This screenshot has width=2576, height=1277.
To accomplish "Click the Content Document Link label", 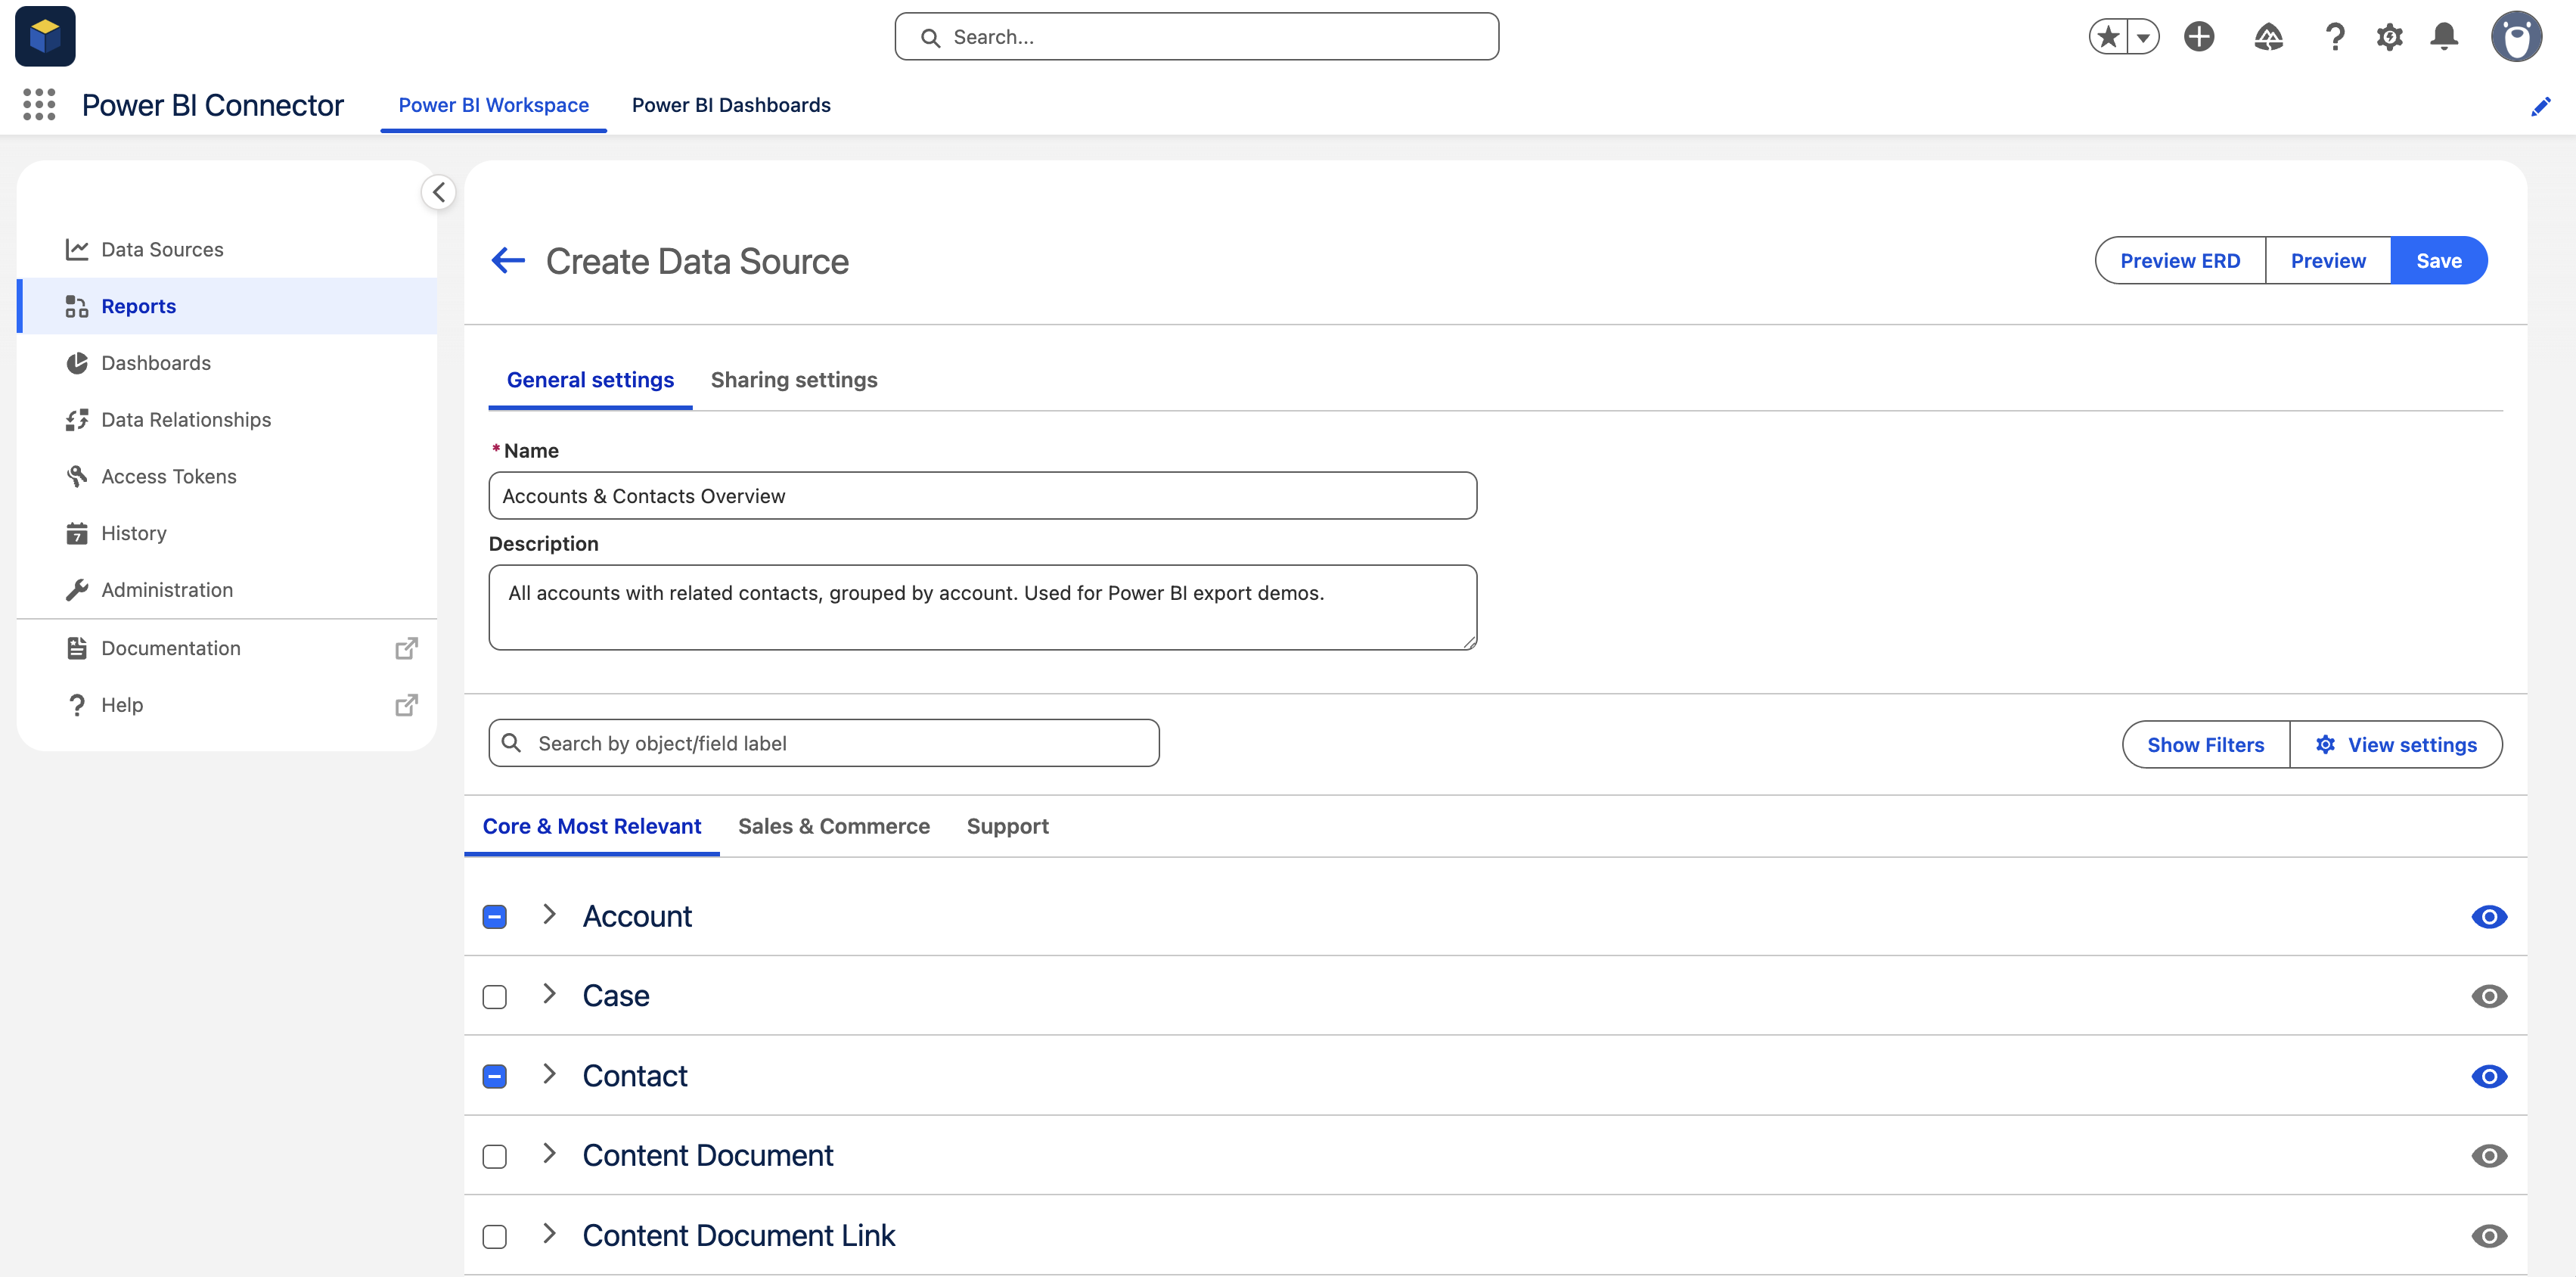I will tap(738, 1237).
